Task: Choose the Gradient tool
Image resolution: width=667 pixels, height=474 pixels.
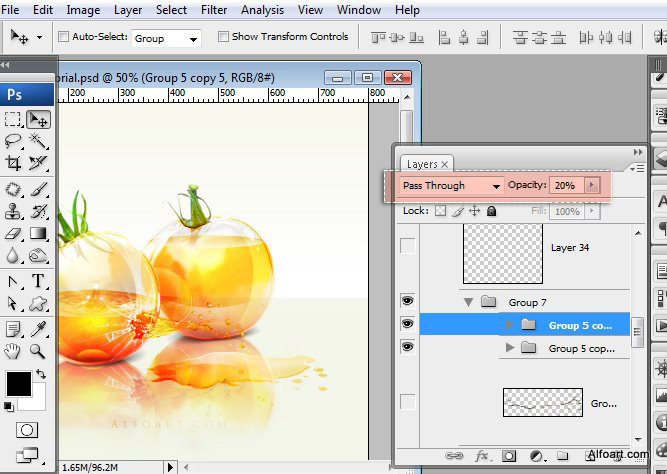Action: (38, 233)
